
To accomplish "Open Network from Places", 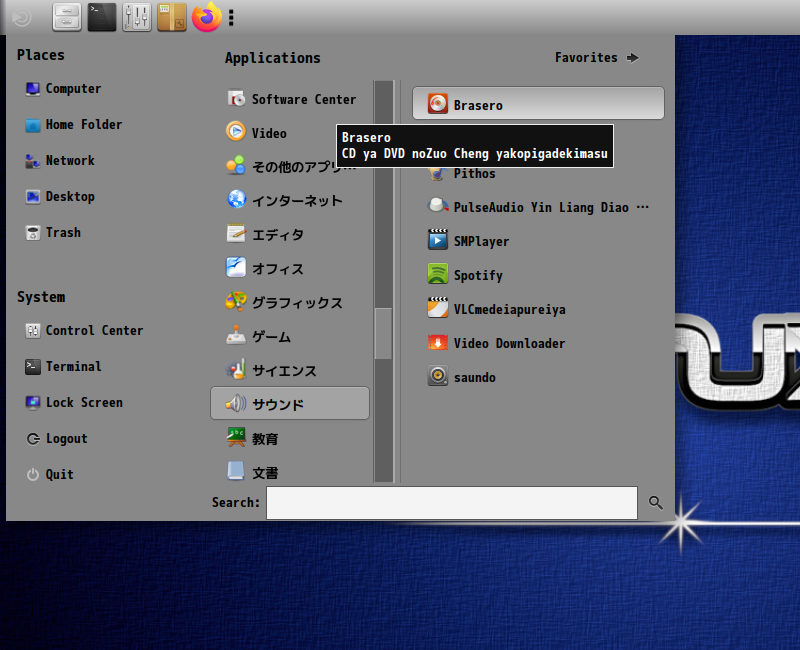I will click(60, 161).
